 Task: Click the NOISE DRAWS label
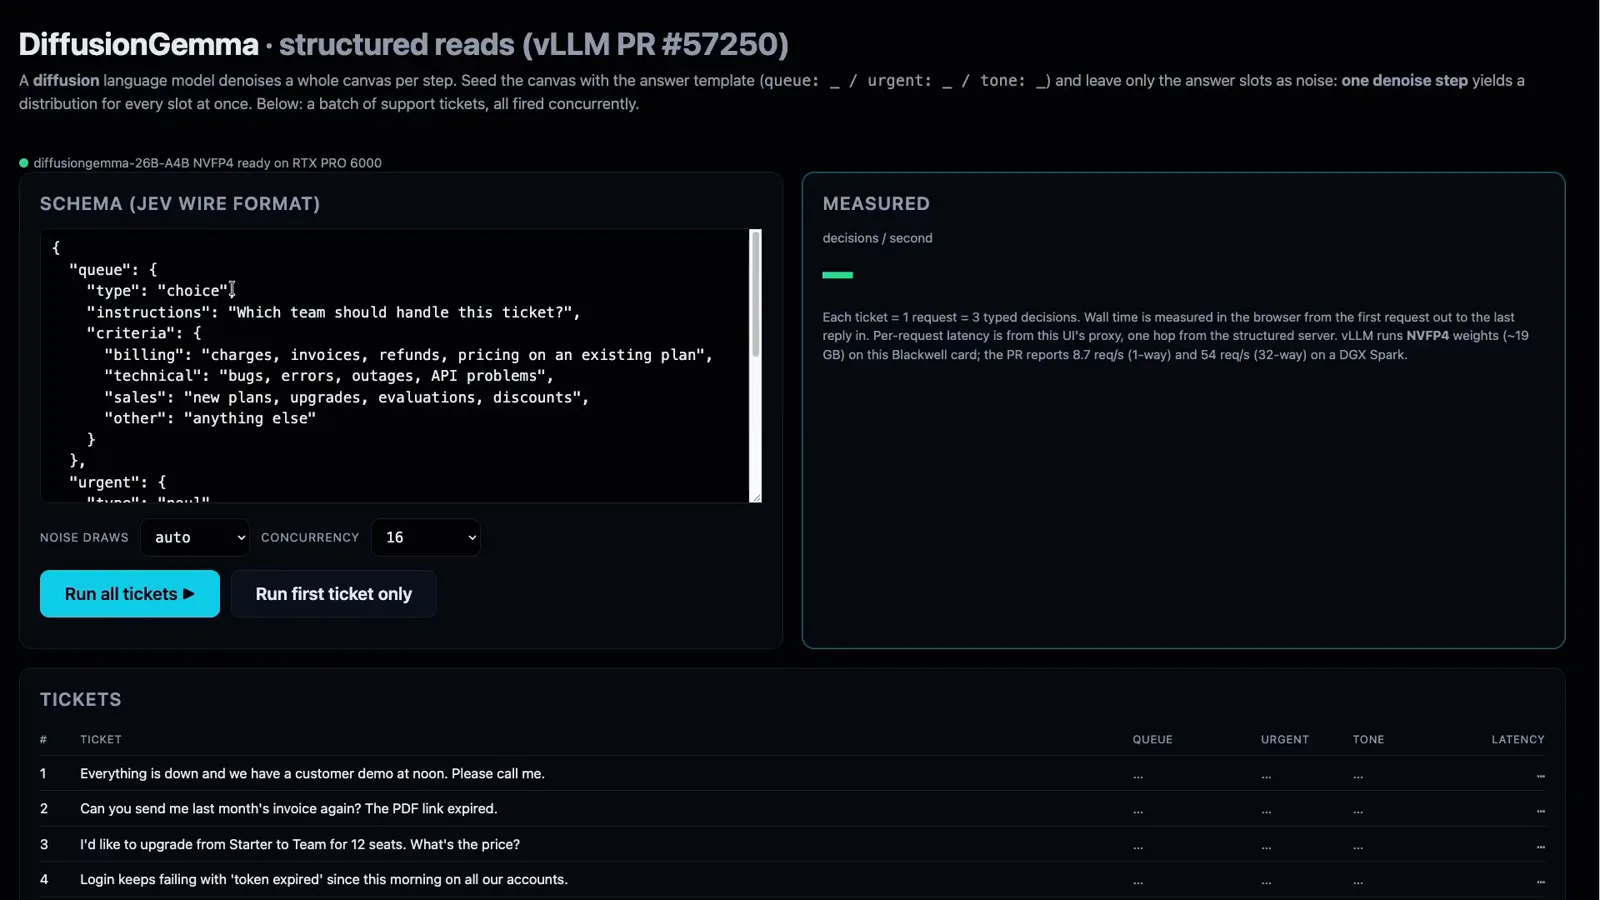[x=84, y=538]
